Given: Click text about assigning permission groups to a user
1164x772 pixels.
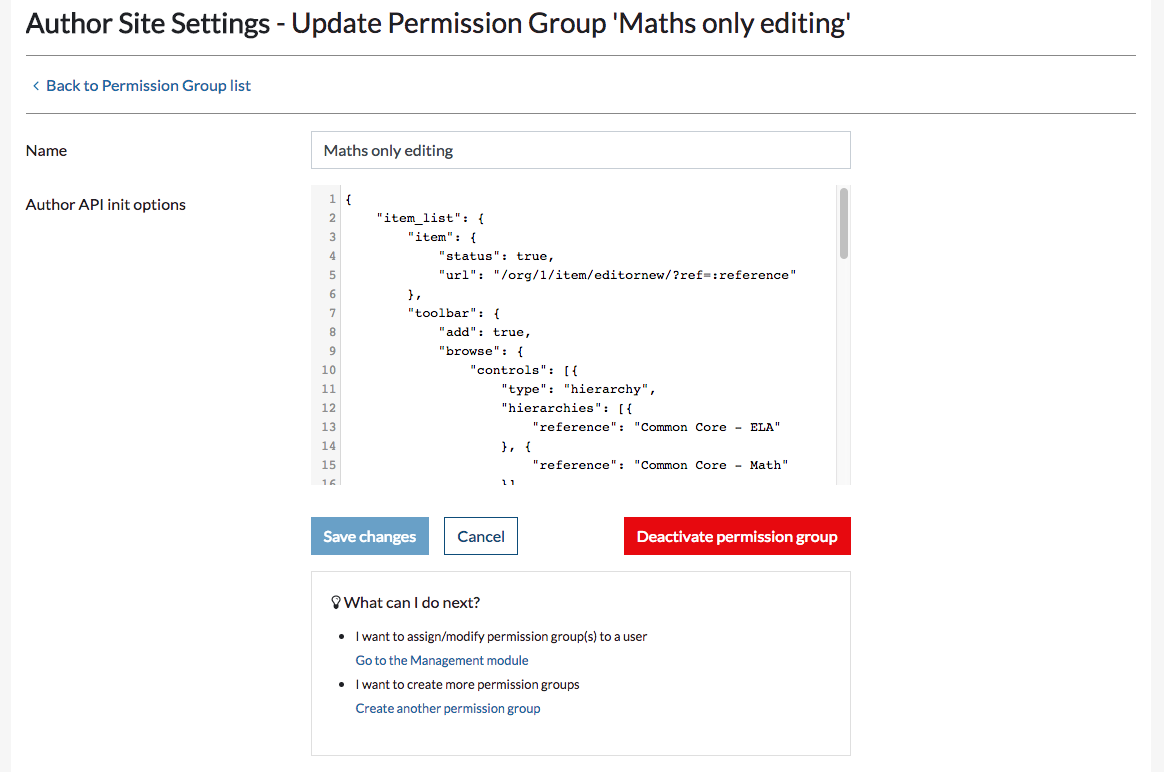Looking at the screenshot, I should pyautogui.click(x=501, y=637).
